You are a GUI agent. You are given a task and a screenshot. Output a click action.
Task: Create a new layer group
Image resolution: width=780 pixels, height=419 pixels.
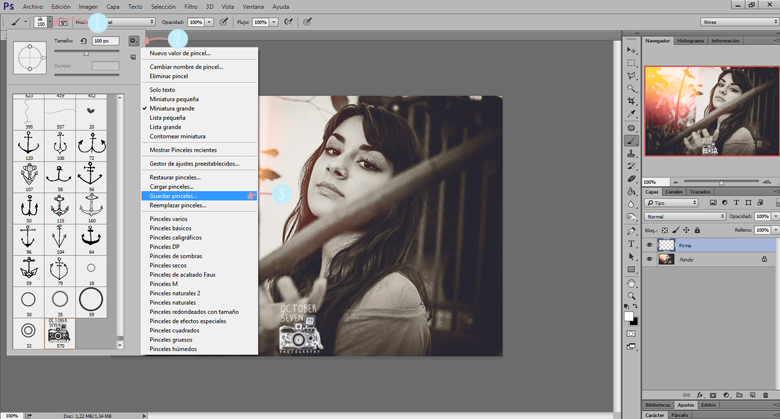pyautogui.click(x=739, y=395)
